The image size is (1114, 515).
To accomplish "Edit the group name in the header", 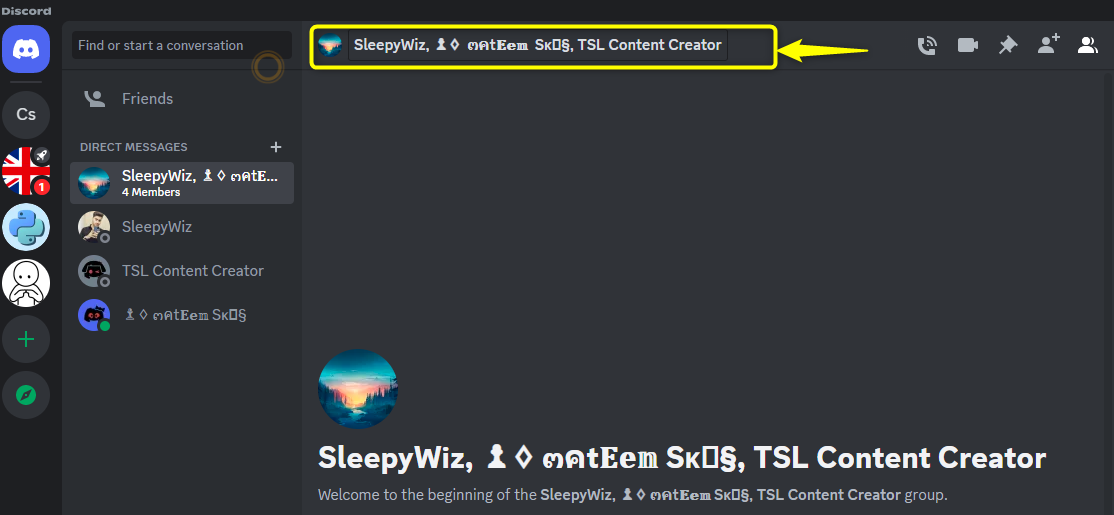I will (x=538, y=45).
